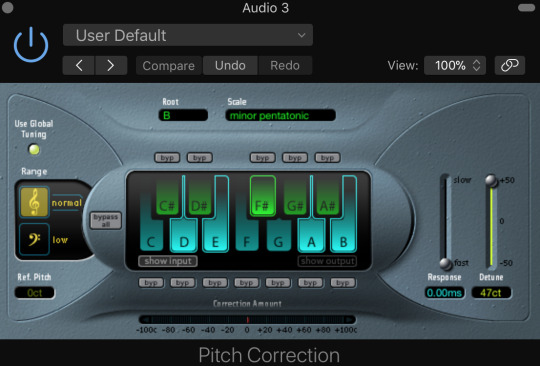Screen dimensions: 540x366
Task: Bypass the C note below keyboard
Action: [151, 283]
